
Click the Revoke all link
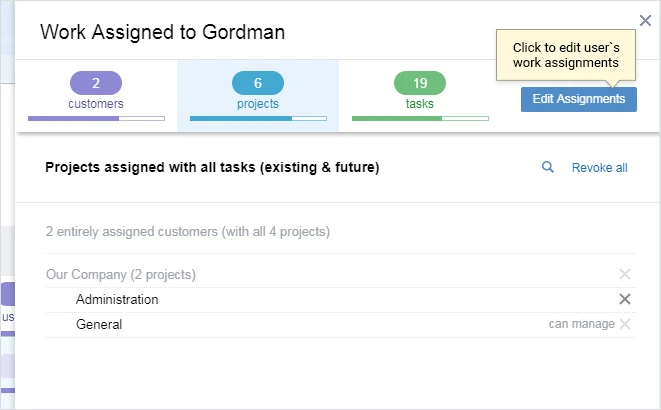[x=599, y=168]
